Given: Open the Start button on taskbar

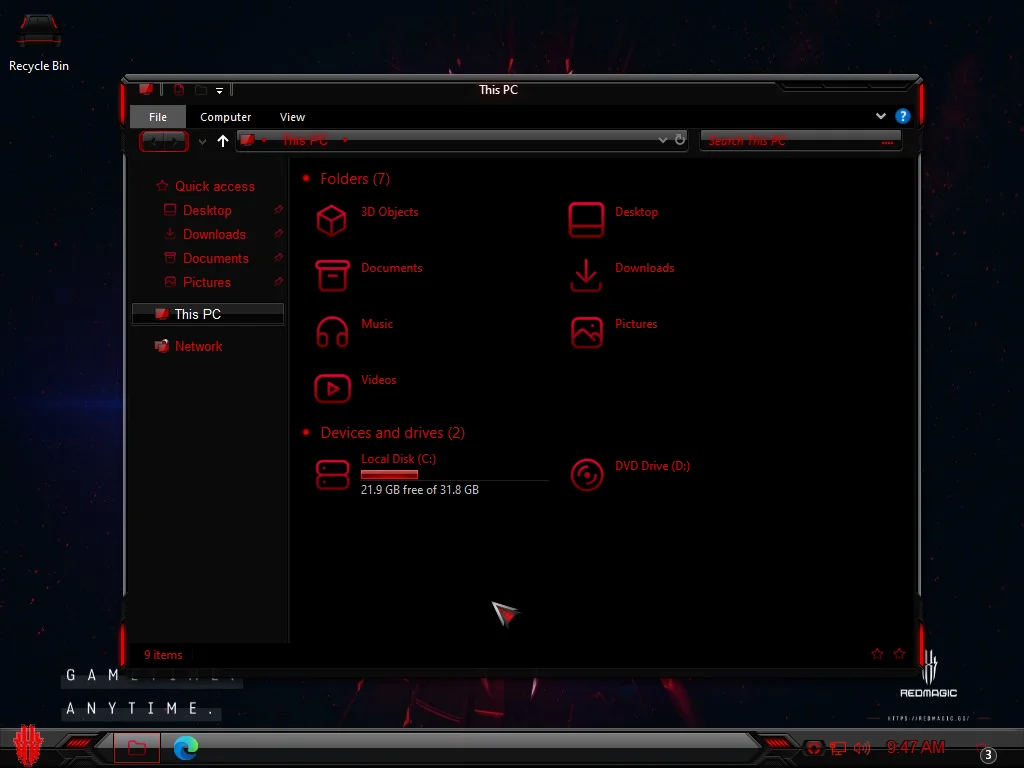Looking at the screenshot, I should 28,745.
